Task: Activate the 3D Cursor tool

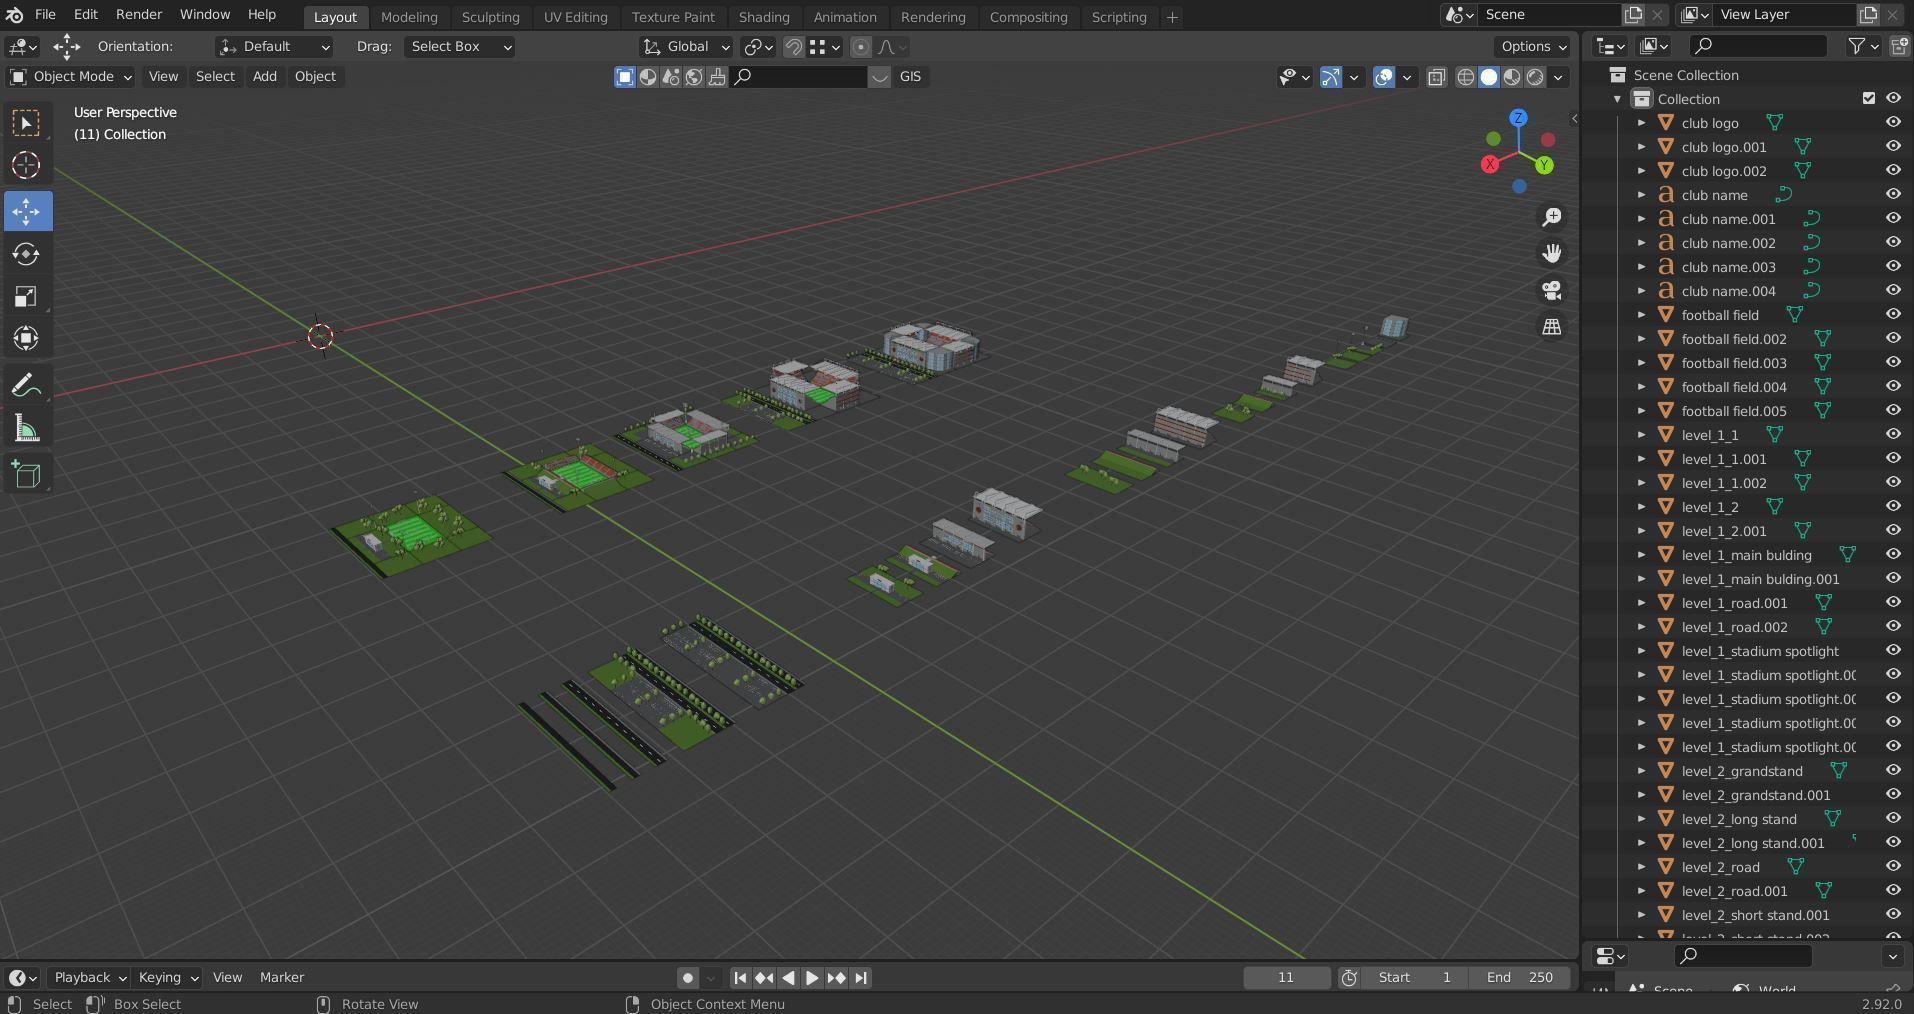Action: click(27, 165)
